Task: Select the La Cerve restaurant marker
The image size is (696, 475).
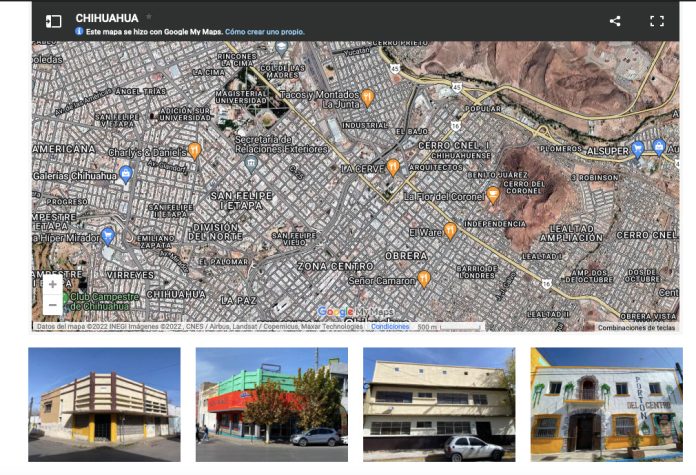Action: 393,166
